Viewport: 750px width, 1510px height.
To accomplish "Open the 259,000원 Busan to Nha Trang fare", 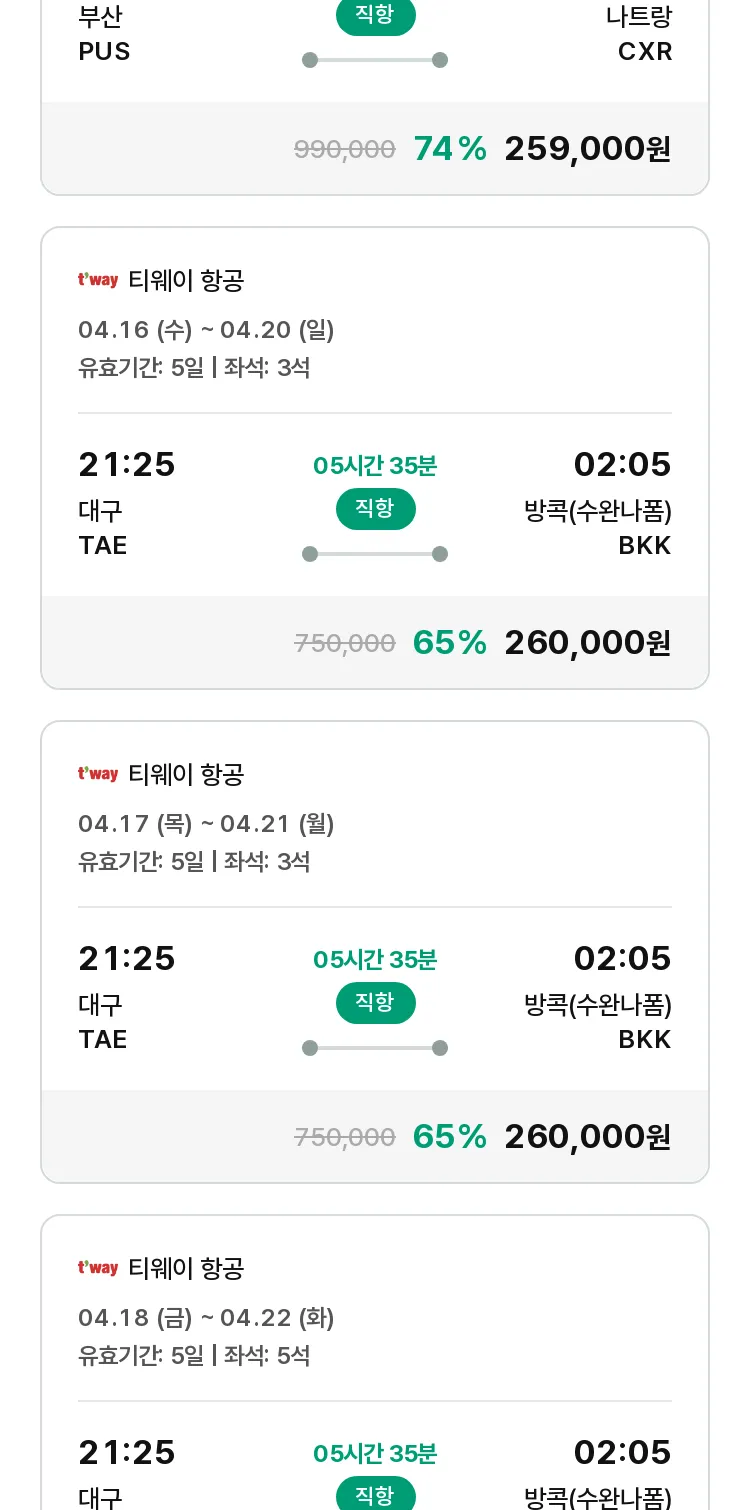I will click(x=587, y=149).
